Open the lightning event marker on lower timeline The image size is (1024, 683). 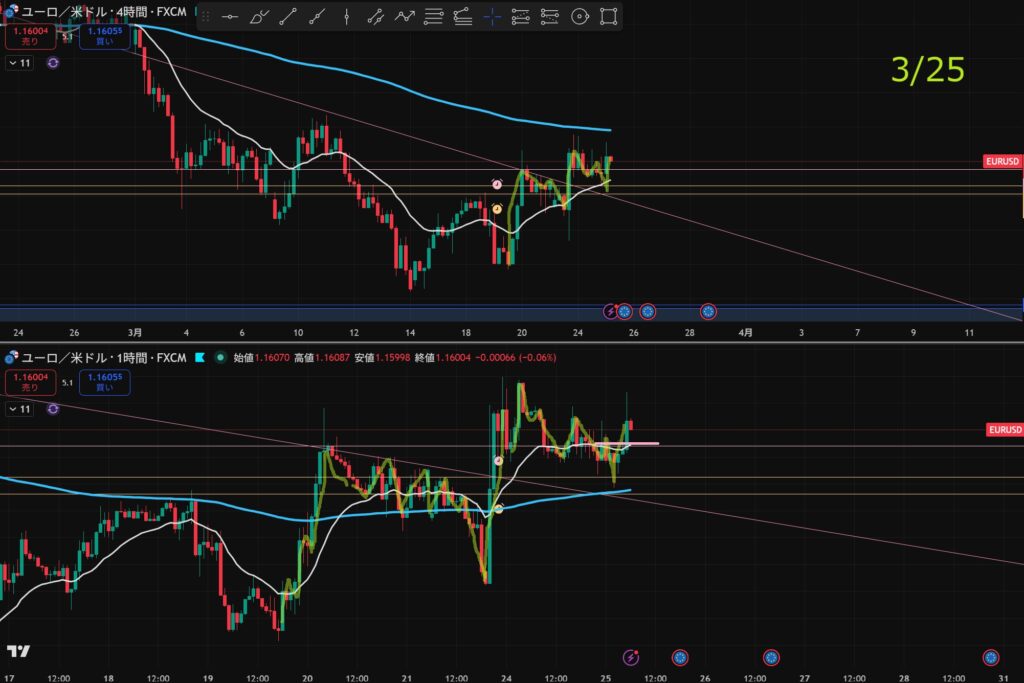point(631,657)
